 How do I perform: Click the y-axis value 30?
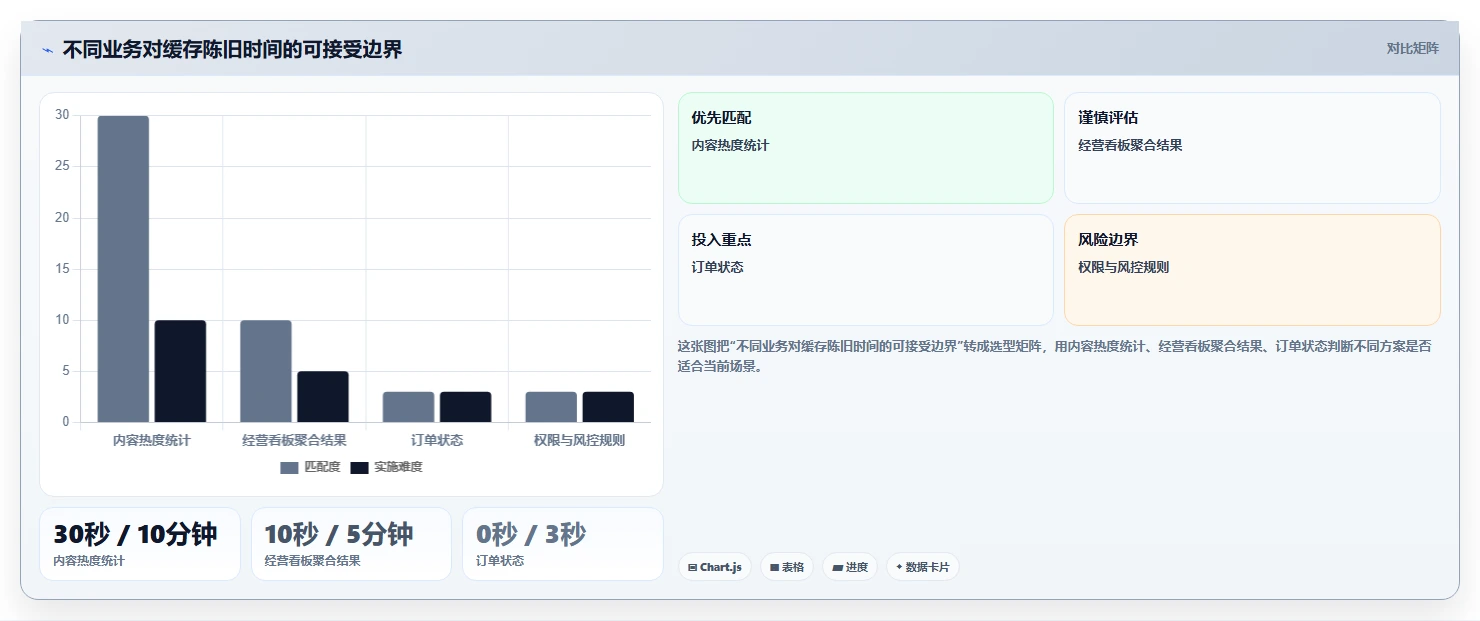(x=62, y=115)
